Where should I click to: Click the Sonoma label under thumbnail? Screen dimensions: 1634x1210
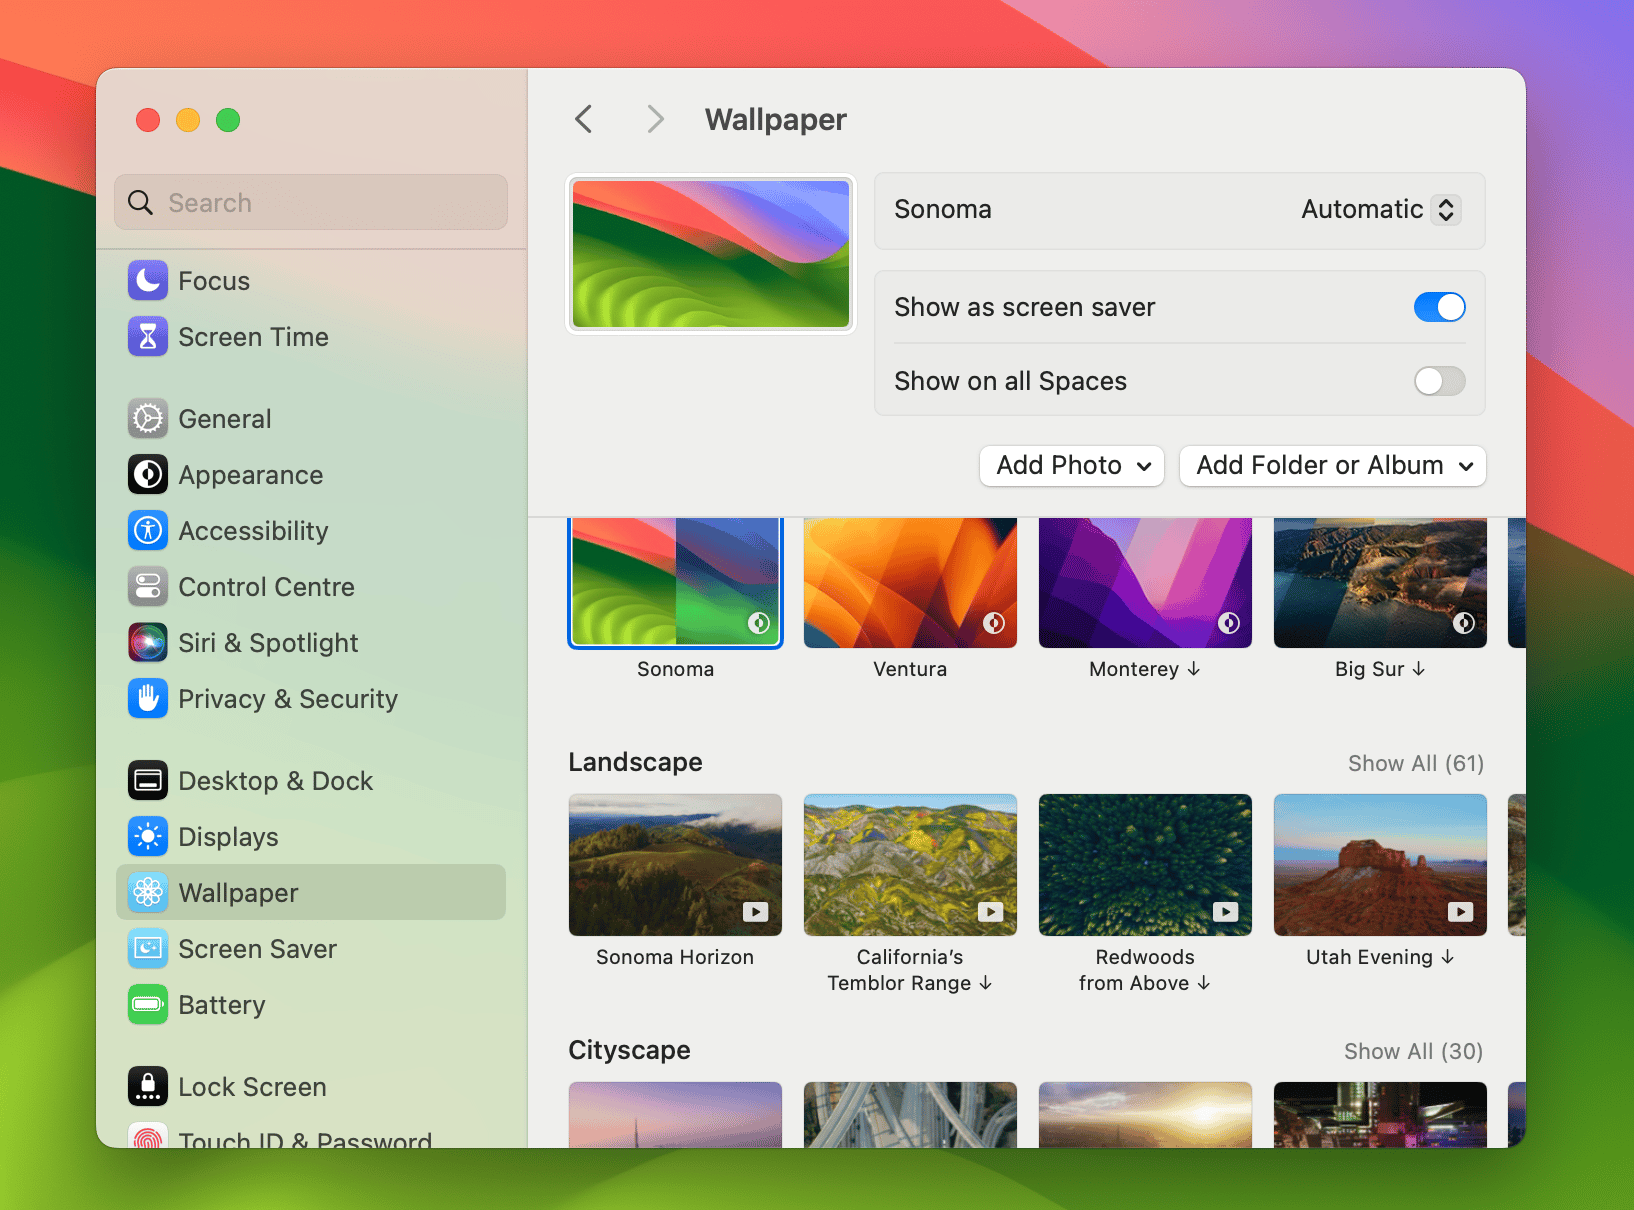point(676,669)
